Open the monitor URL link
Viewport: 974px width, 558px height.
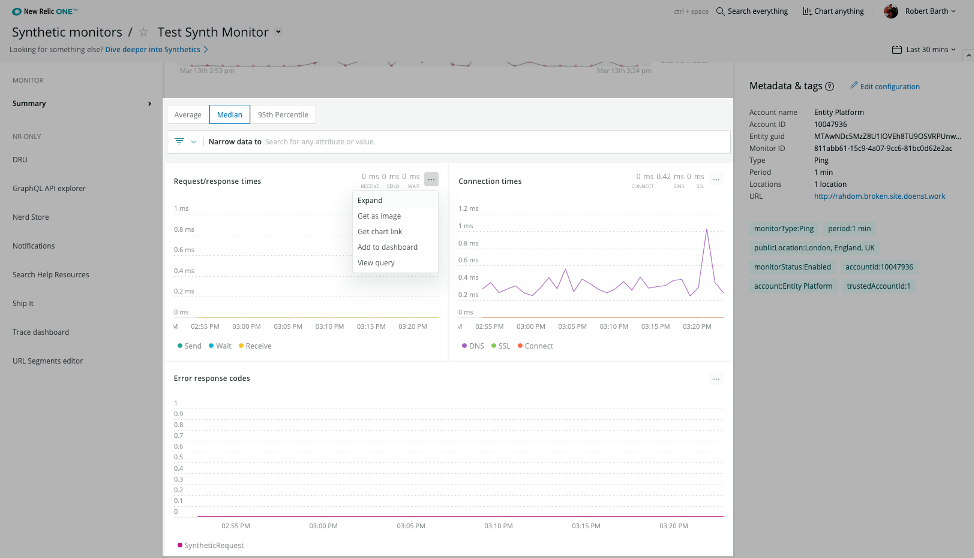(x=880, y=196)
